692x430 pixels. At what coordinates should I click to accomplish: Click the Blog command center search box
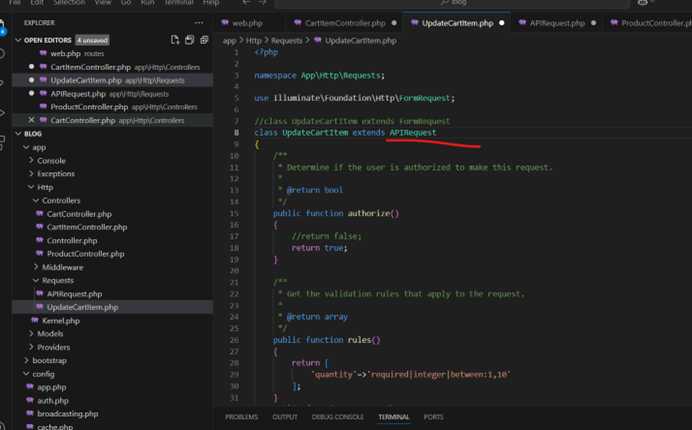(x=452, y=3)
